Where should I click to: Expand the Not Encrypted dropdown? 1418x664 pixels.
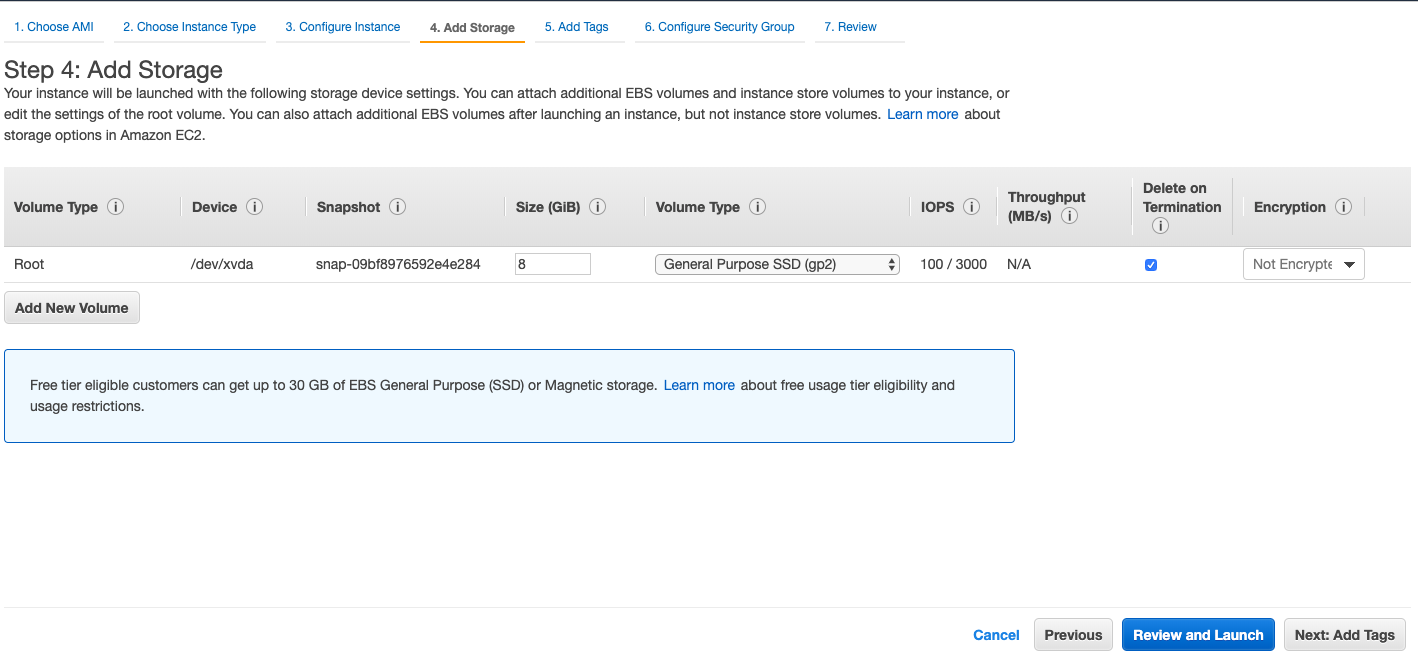tap(1303, 264)
